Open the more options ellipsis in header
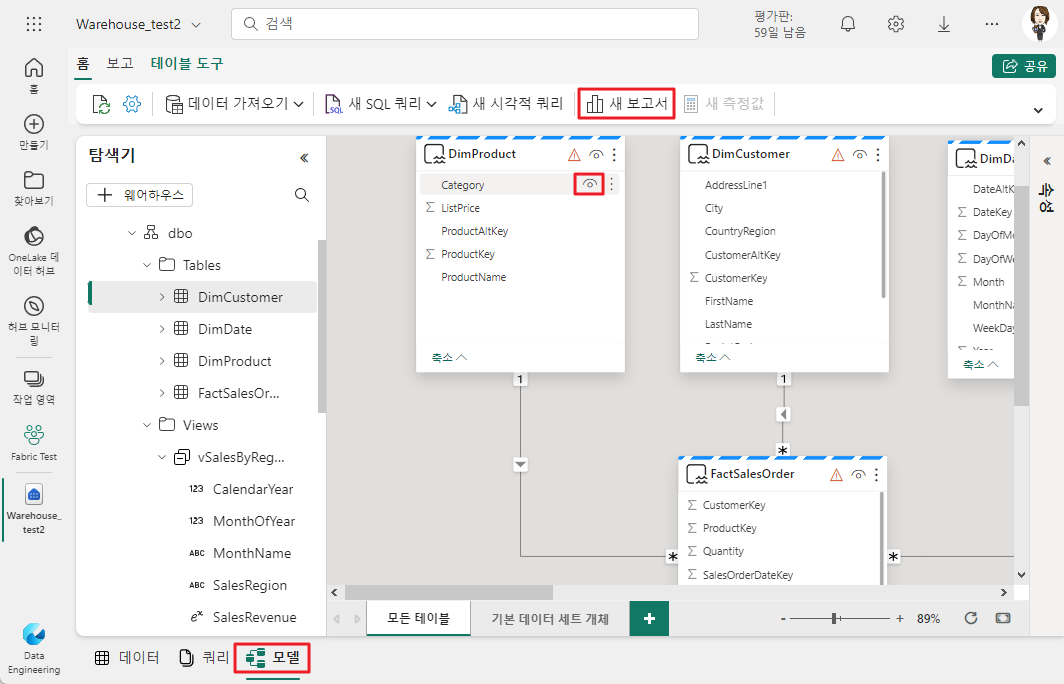The height and width of the screenshot is (684, 1064). coord(991,24)
